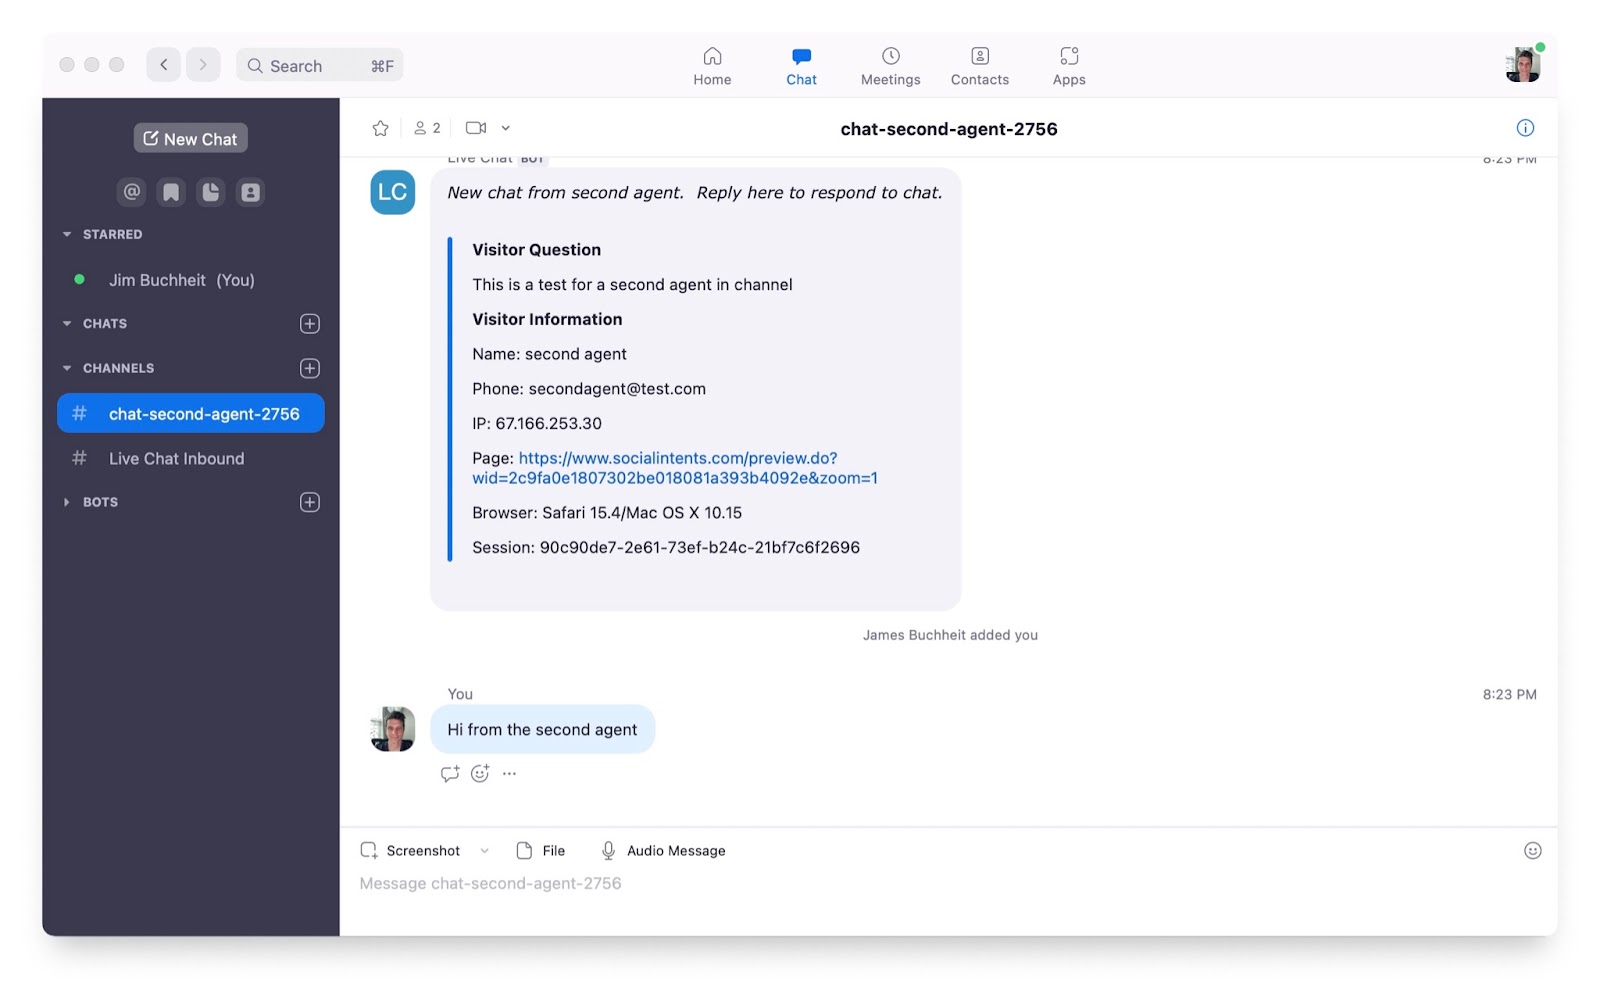
Task: Start a video meeting from channel header
Action: click(476, 128)
